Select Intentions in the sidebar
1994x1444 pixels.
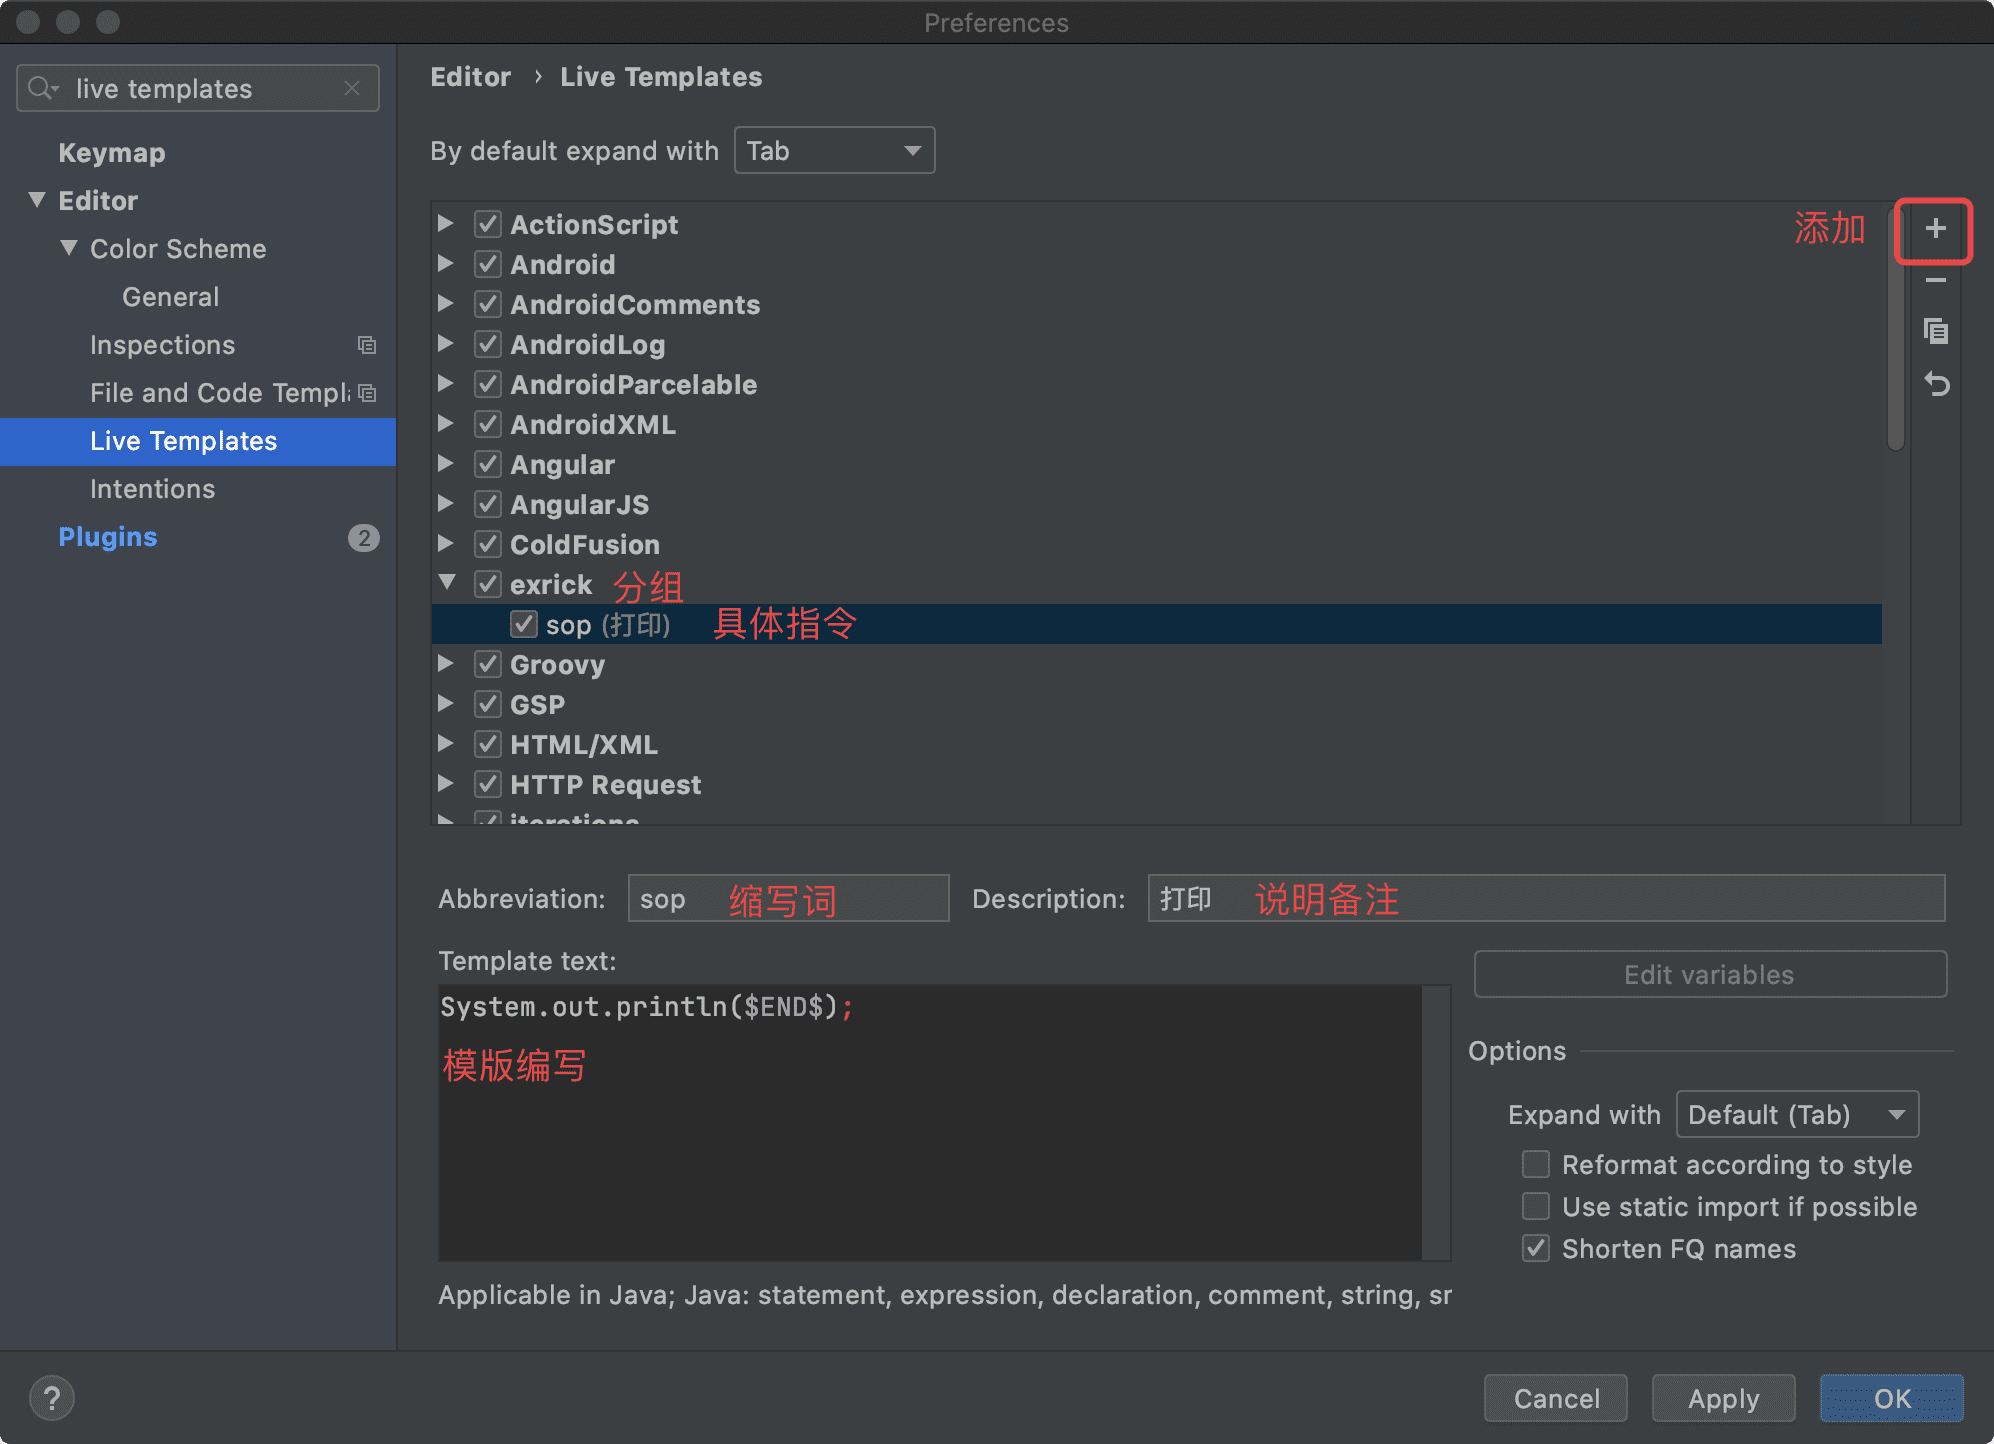coord(152,489)
